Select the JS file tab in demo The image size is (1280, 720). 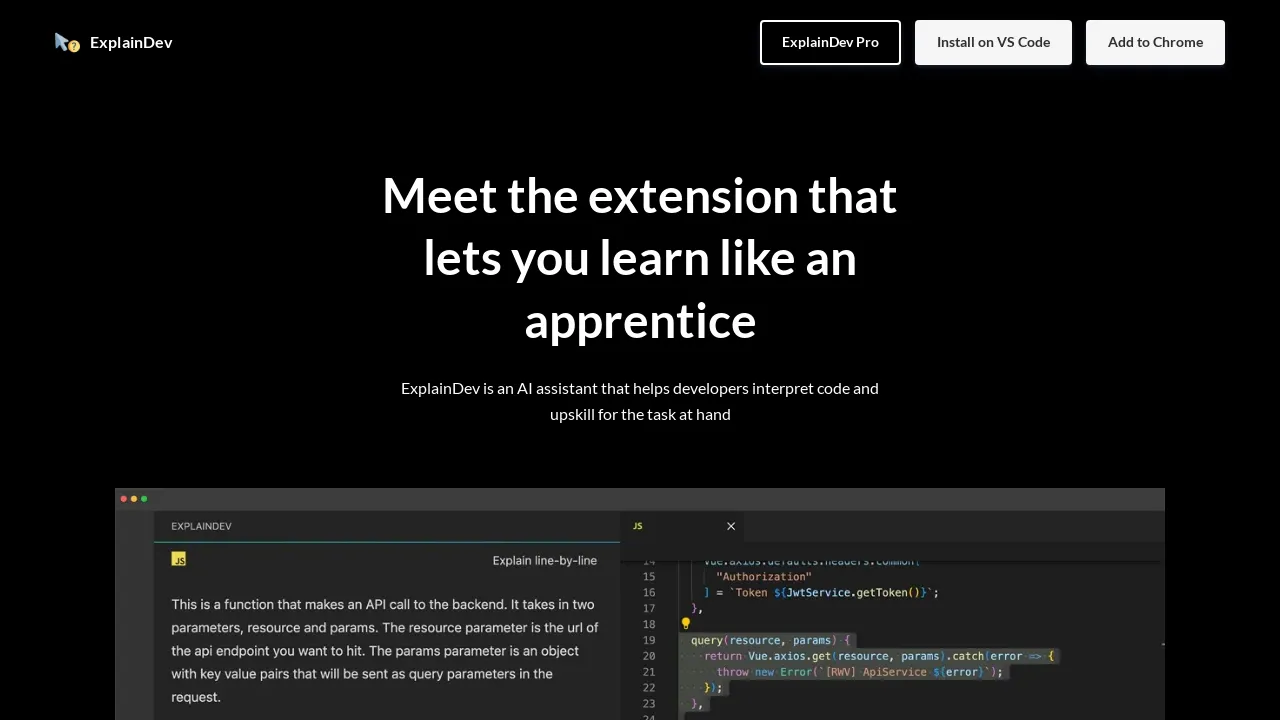pos(681,526)
